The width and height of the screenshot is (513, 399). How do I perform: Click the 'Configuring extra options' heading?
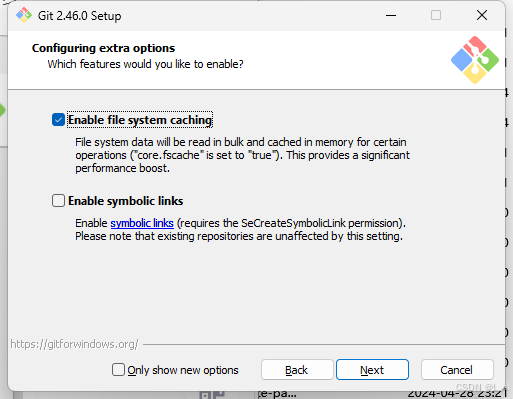[103, 48]
